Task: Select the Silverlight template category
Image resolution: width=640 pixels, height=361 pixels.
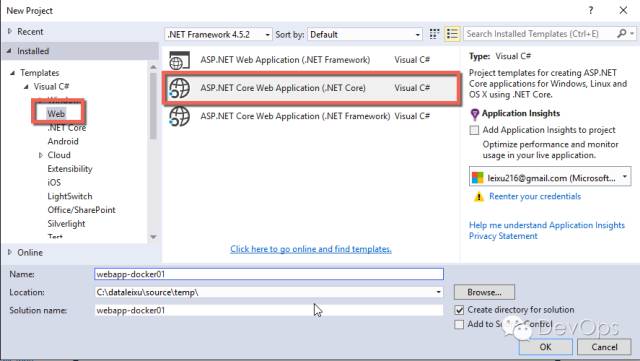Action: pos(66,224)
